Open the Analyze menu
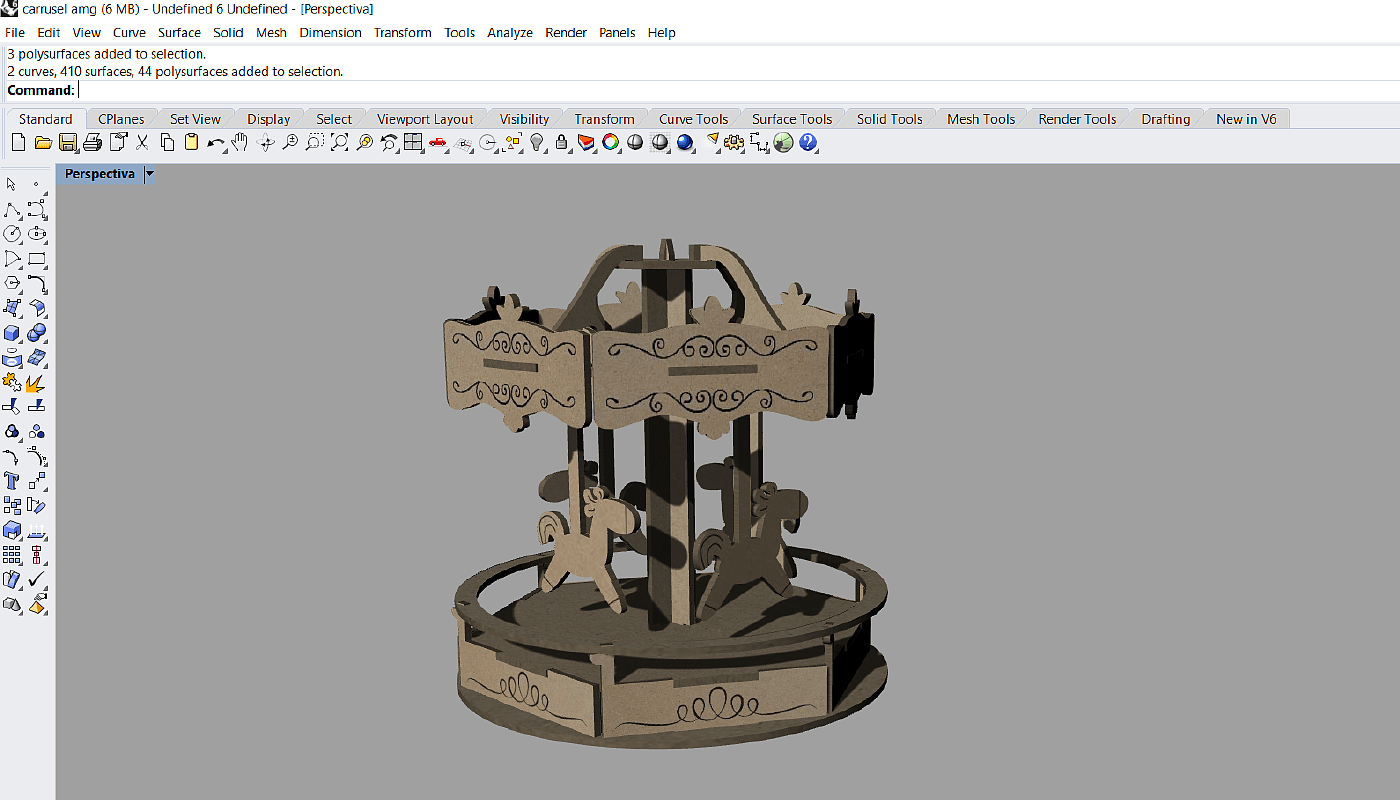This screenshot has width=1400, height=800. (x=509, y=32)
